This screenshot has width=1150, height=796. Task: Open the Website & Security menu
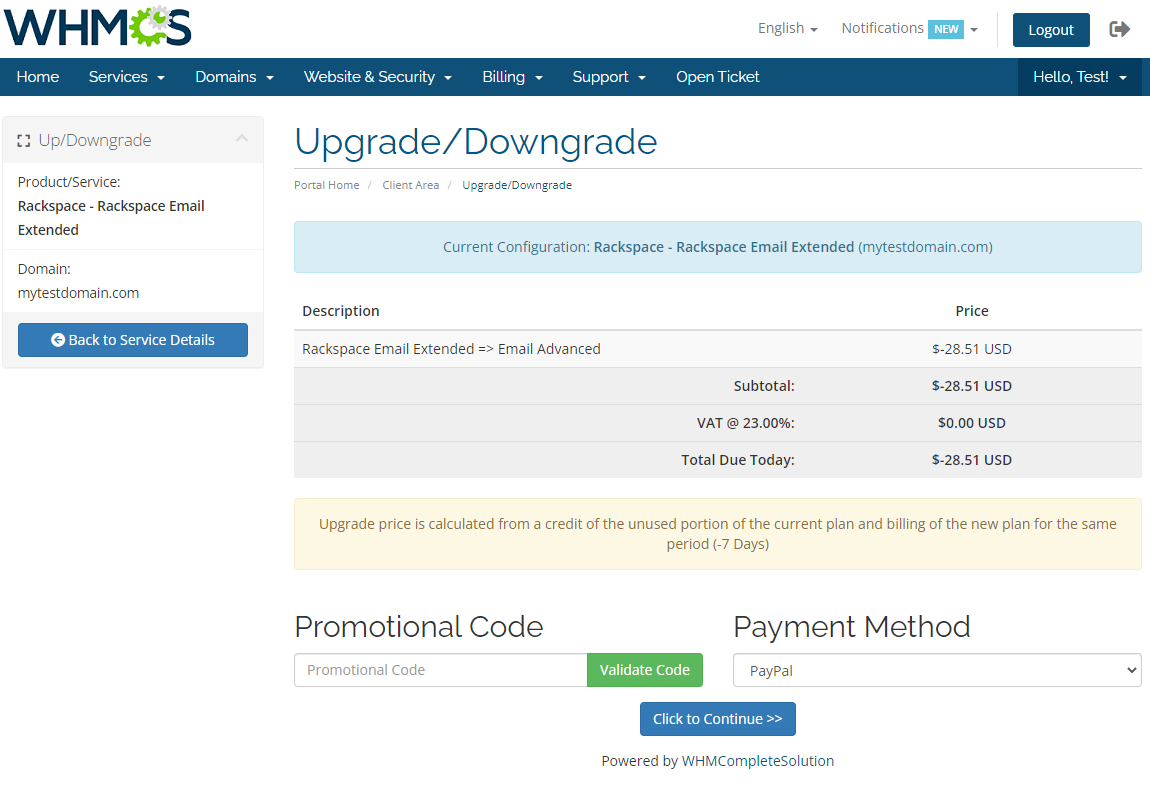click(x=378, y=77)
